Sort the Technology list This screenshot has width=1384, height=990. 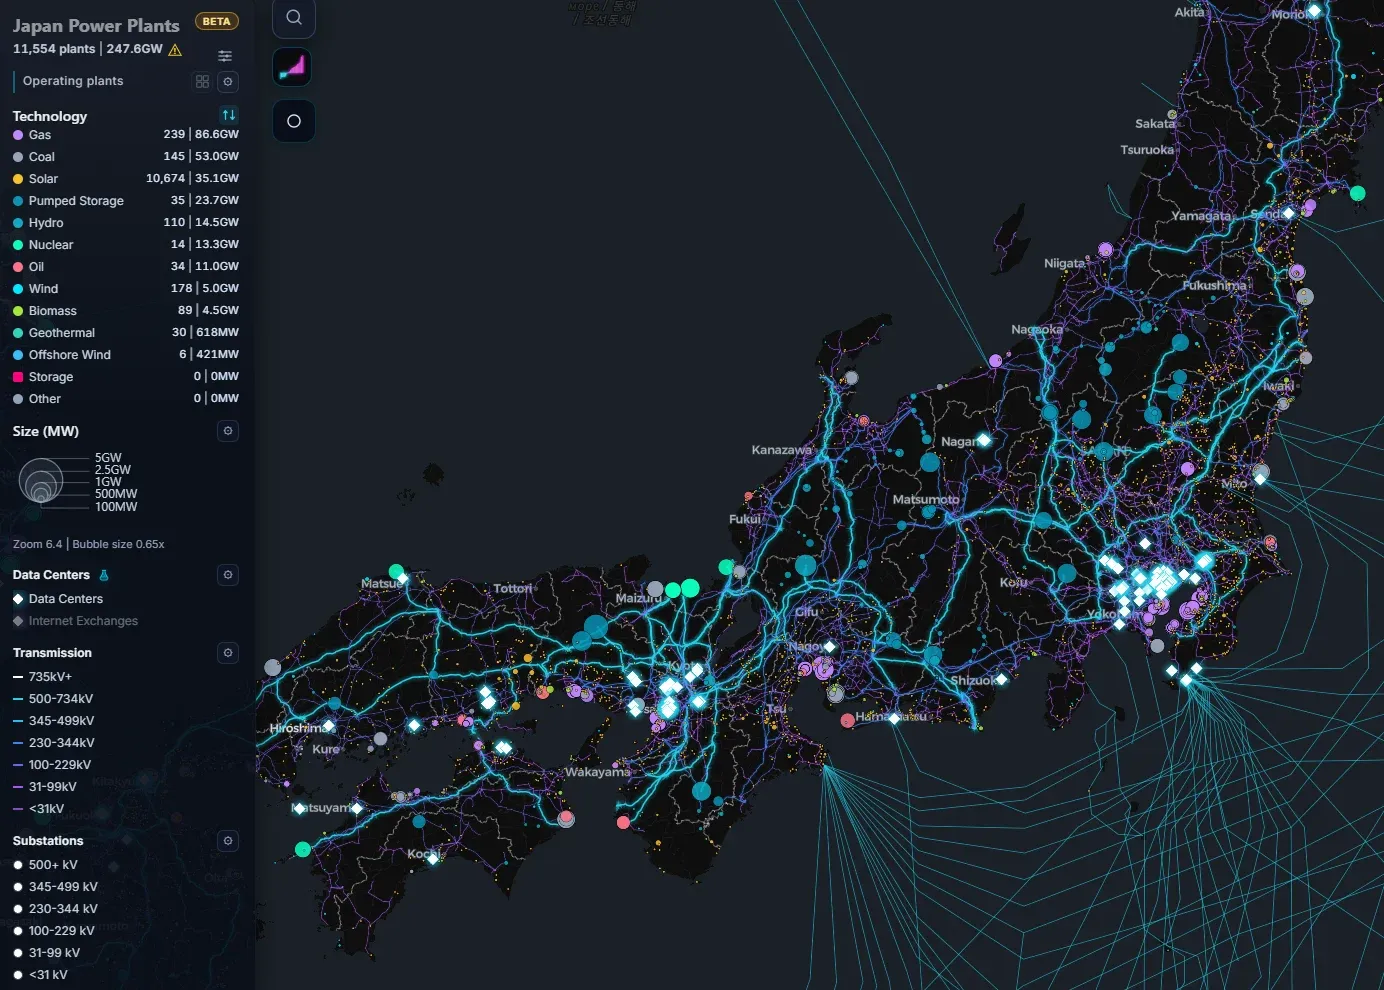point(229,115)
